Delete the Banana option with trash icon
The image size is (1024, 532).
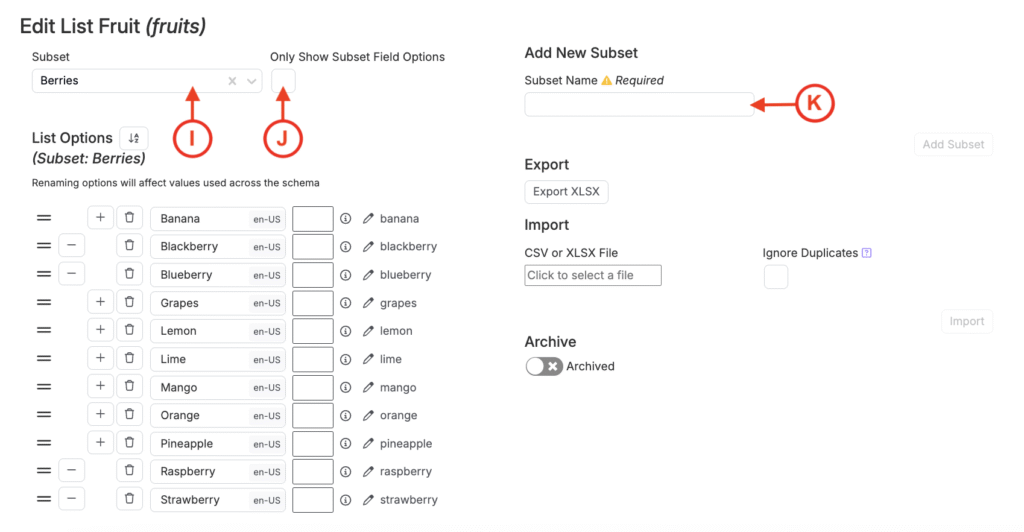tap(129, 218)
